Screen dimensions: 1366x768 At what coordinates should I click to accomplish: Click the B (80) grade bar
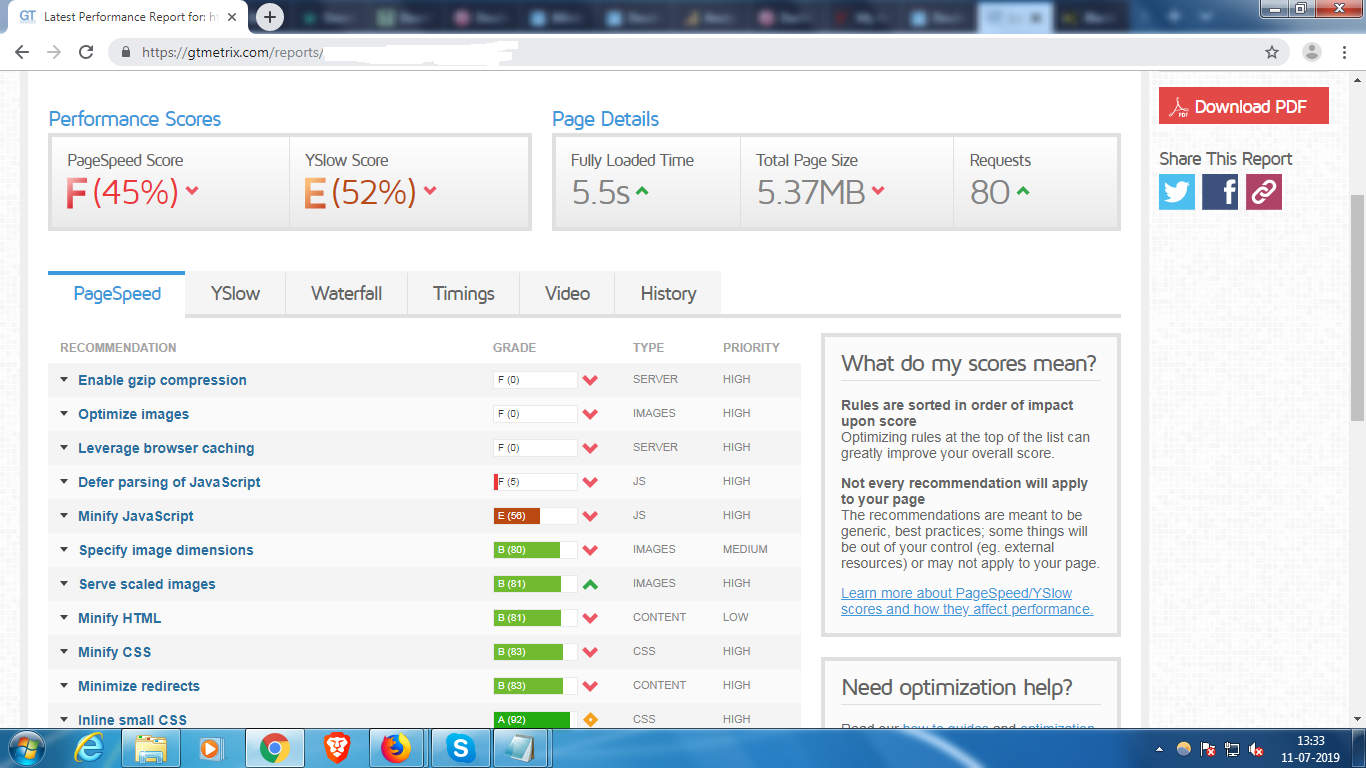click(x=535, y=550)
